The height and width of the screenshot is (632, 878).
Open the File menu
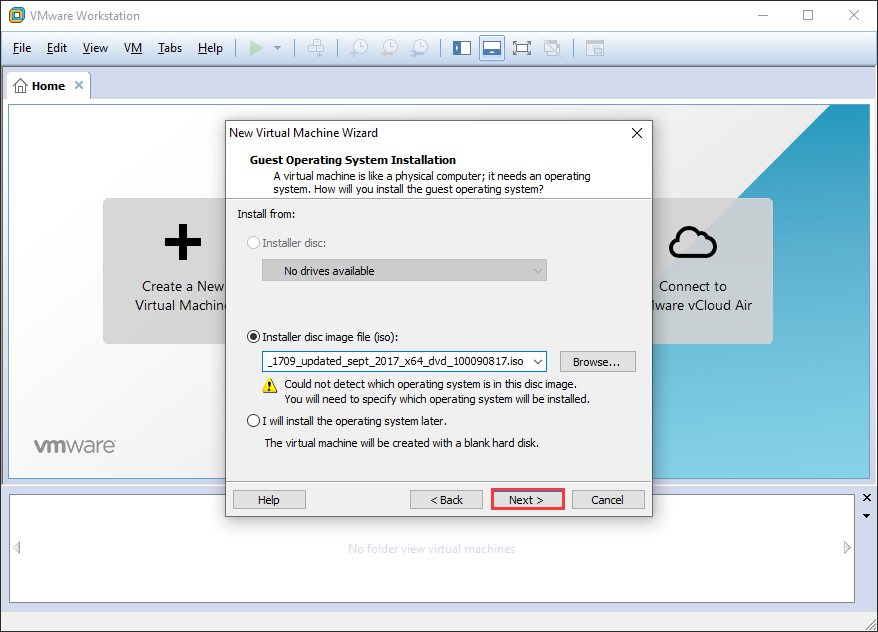[22, 48]
